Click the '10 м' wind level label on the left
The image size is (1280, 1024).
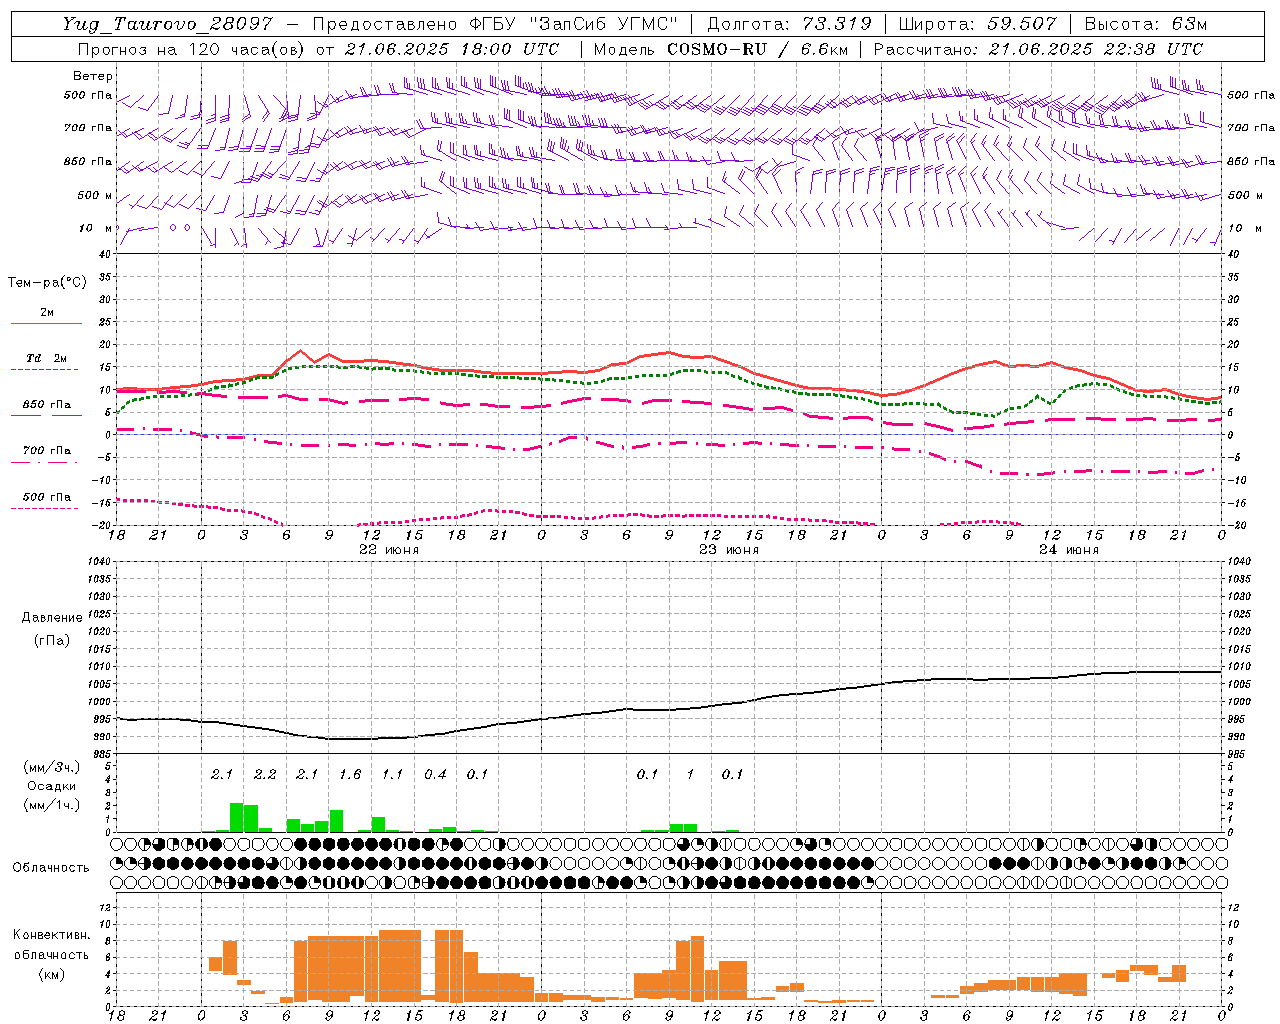[x=96, y=229]
